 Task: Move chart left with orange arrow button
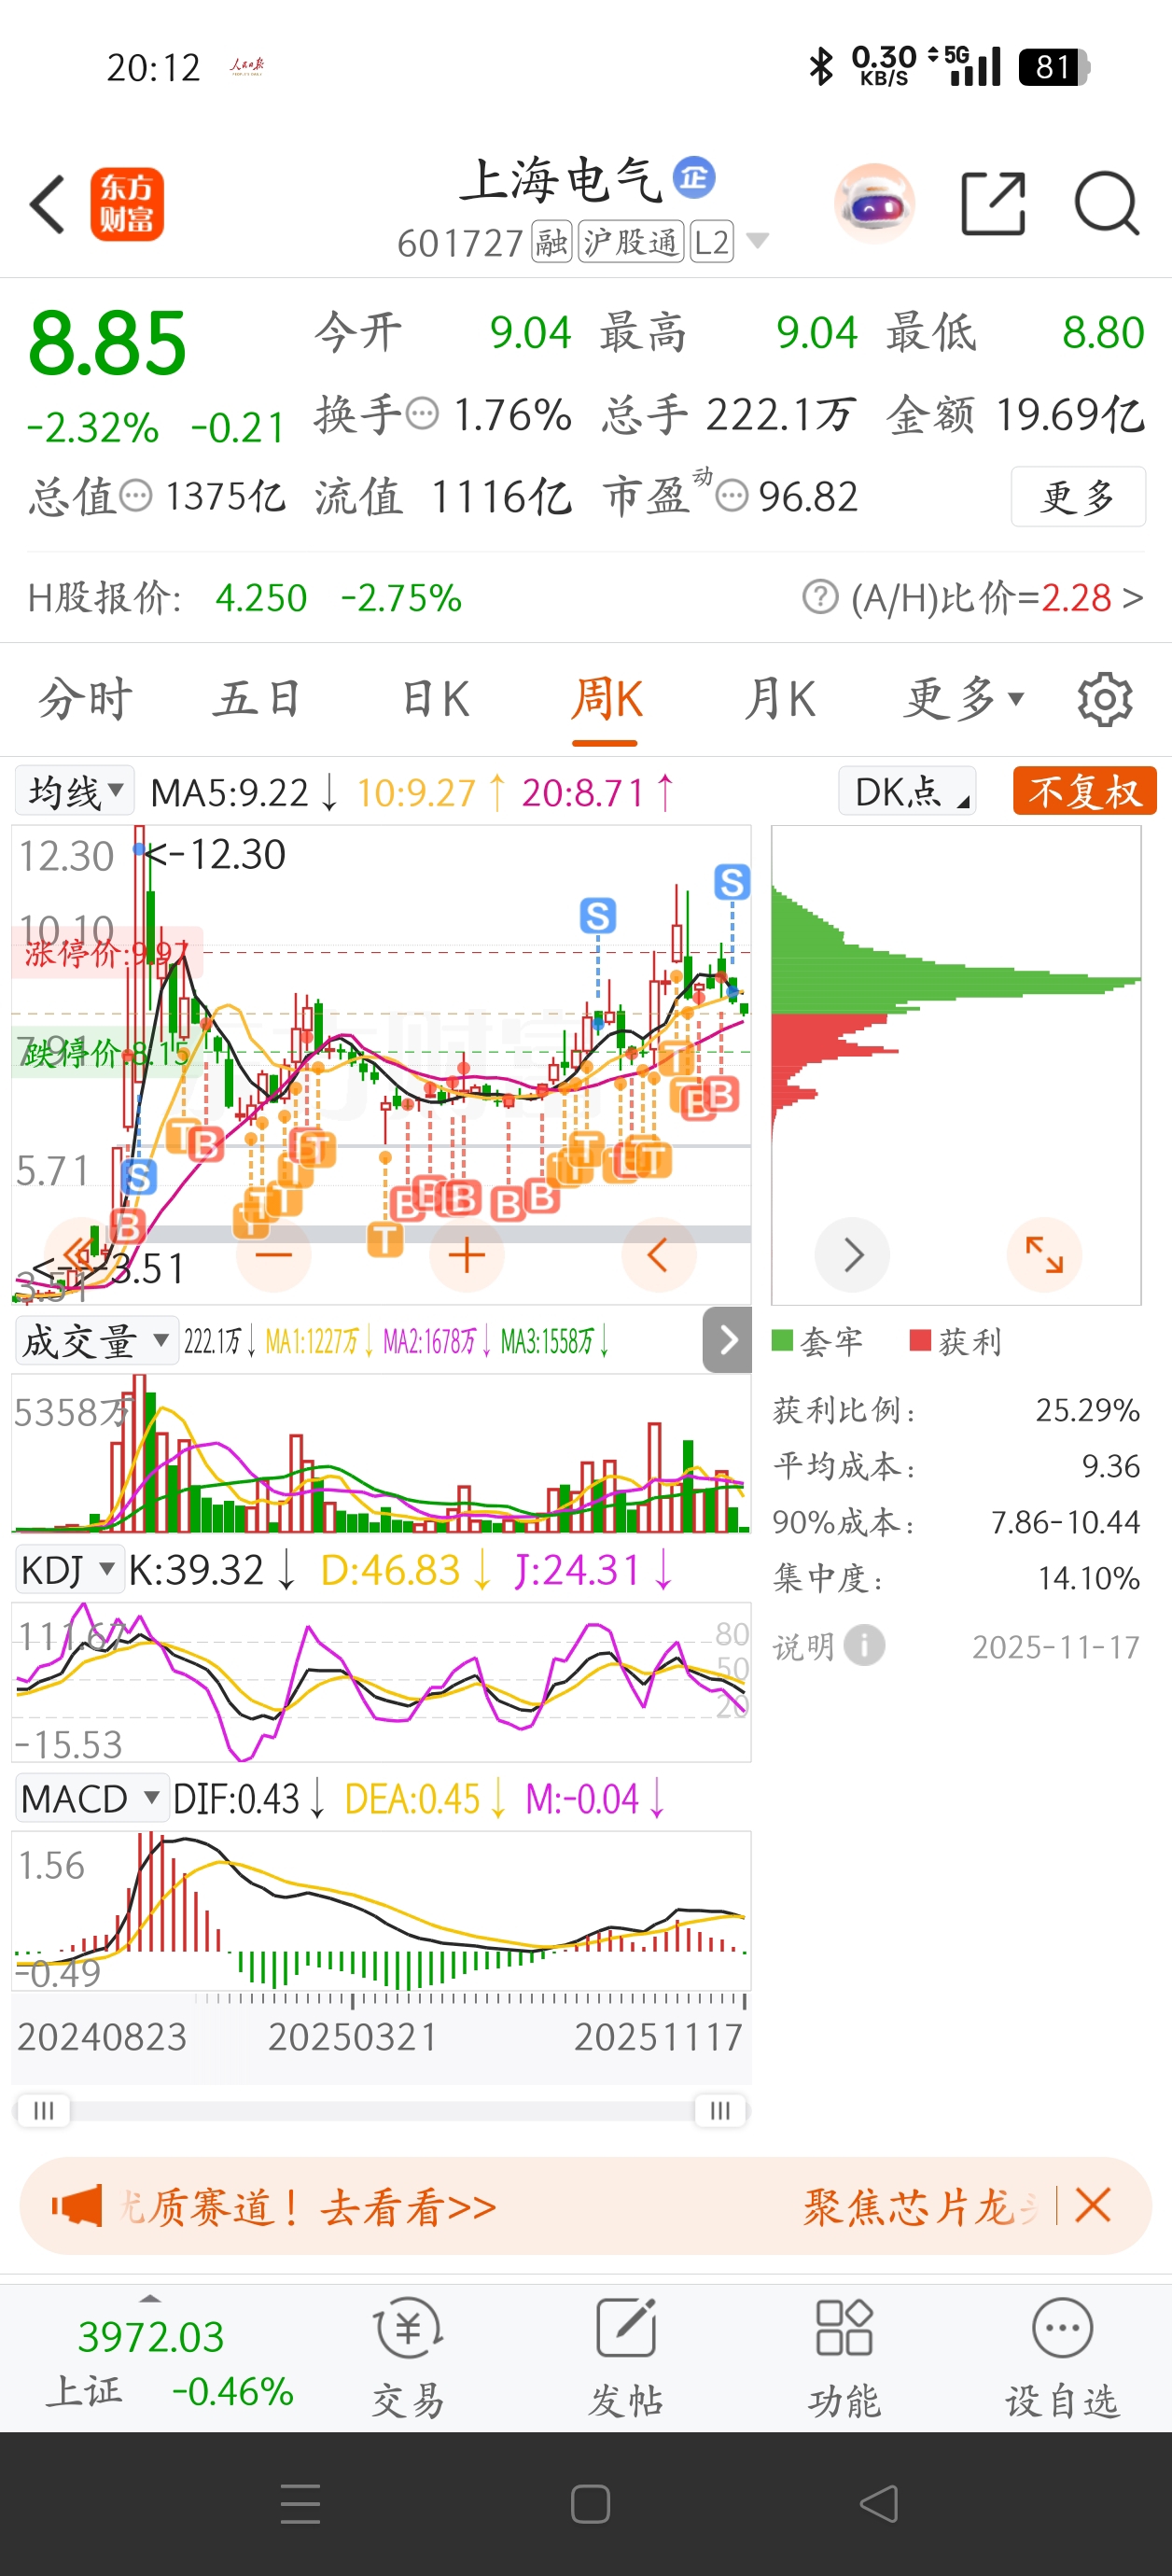point(658,1255)
